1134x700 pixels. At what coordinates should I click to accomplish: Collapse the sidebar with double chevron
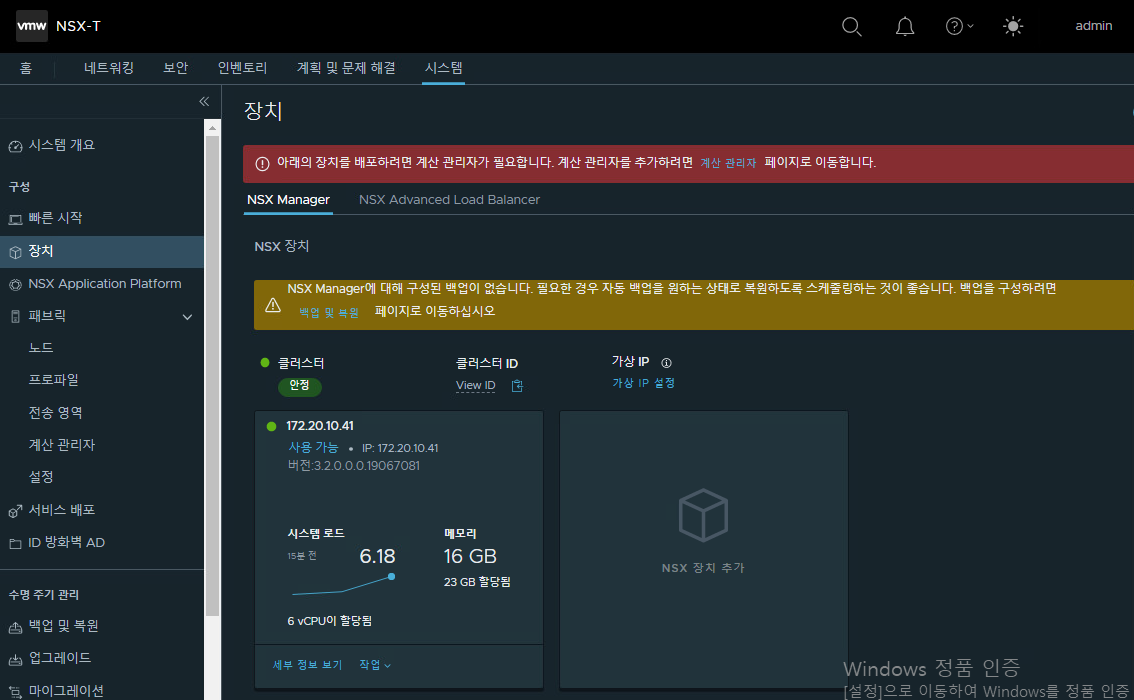(204, 101)
